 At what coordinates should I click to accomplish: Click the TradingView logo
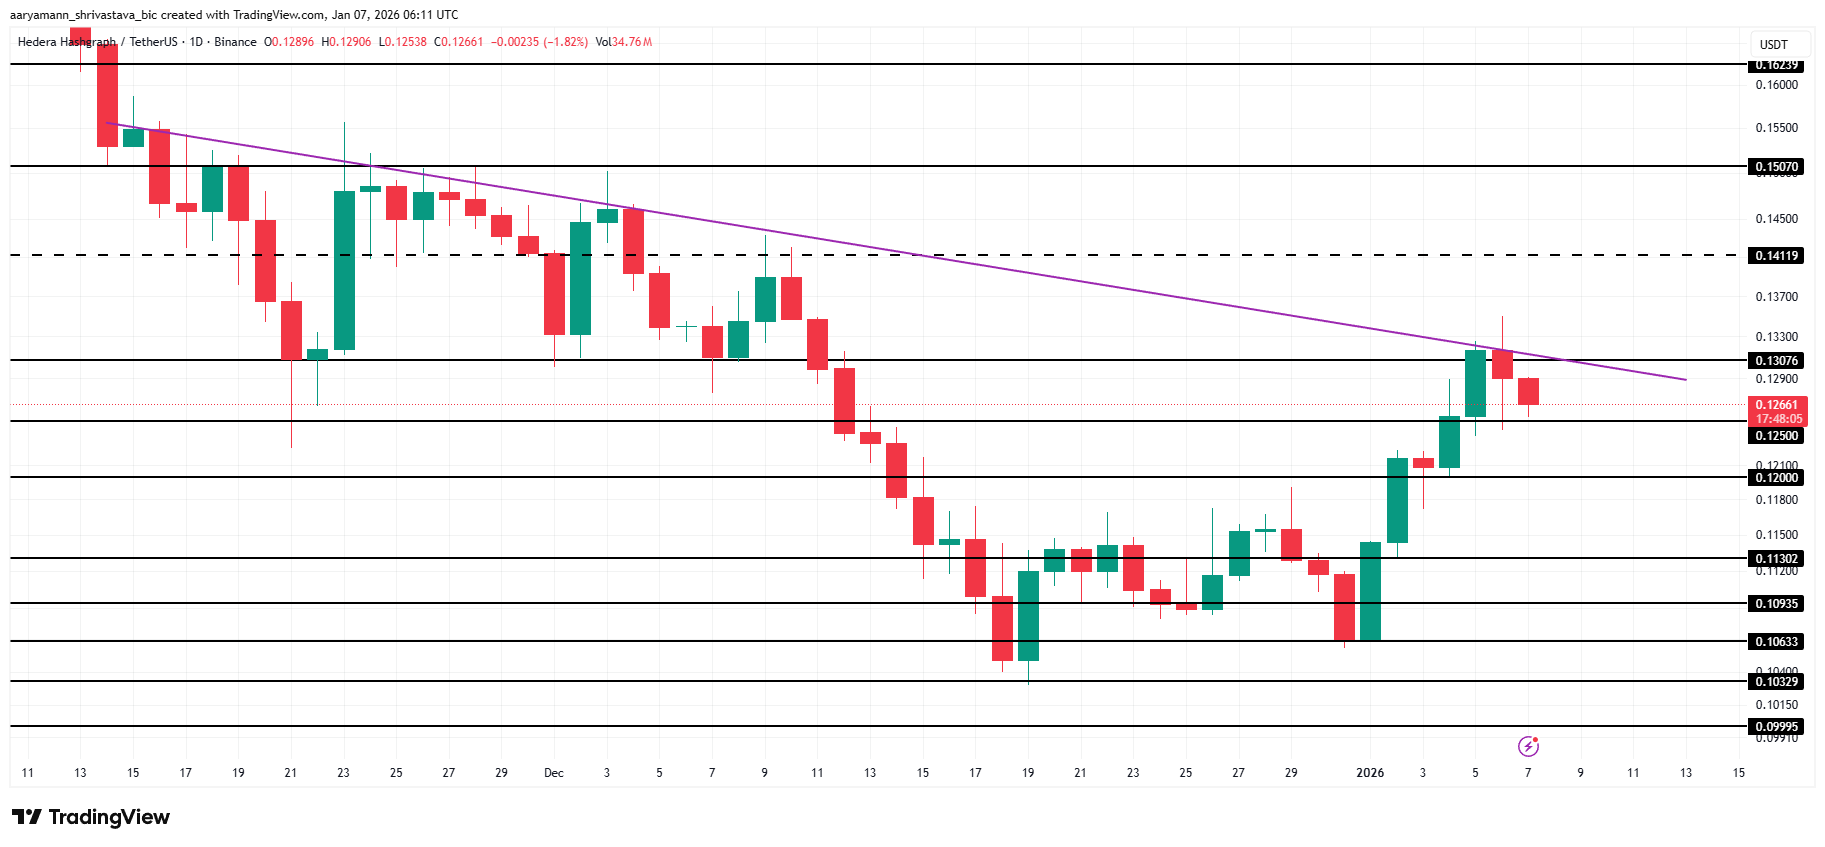(91, 817)
